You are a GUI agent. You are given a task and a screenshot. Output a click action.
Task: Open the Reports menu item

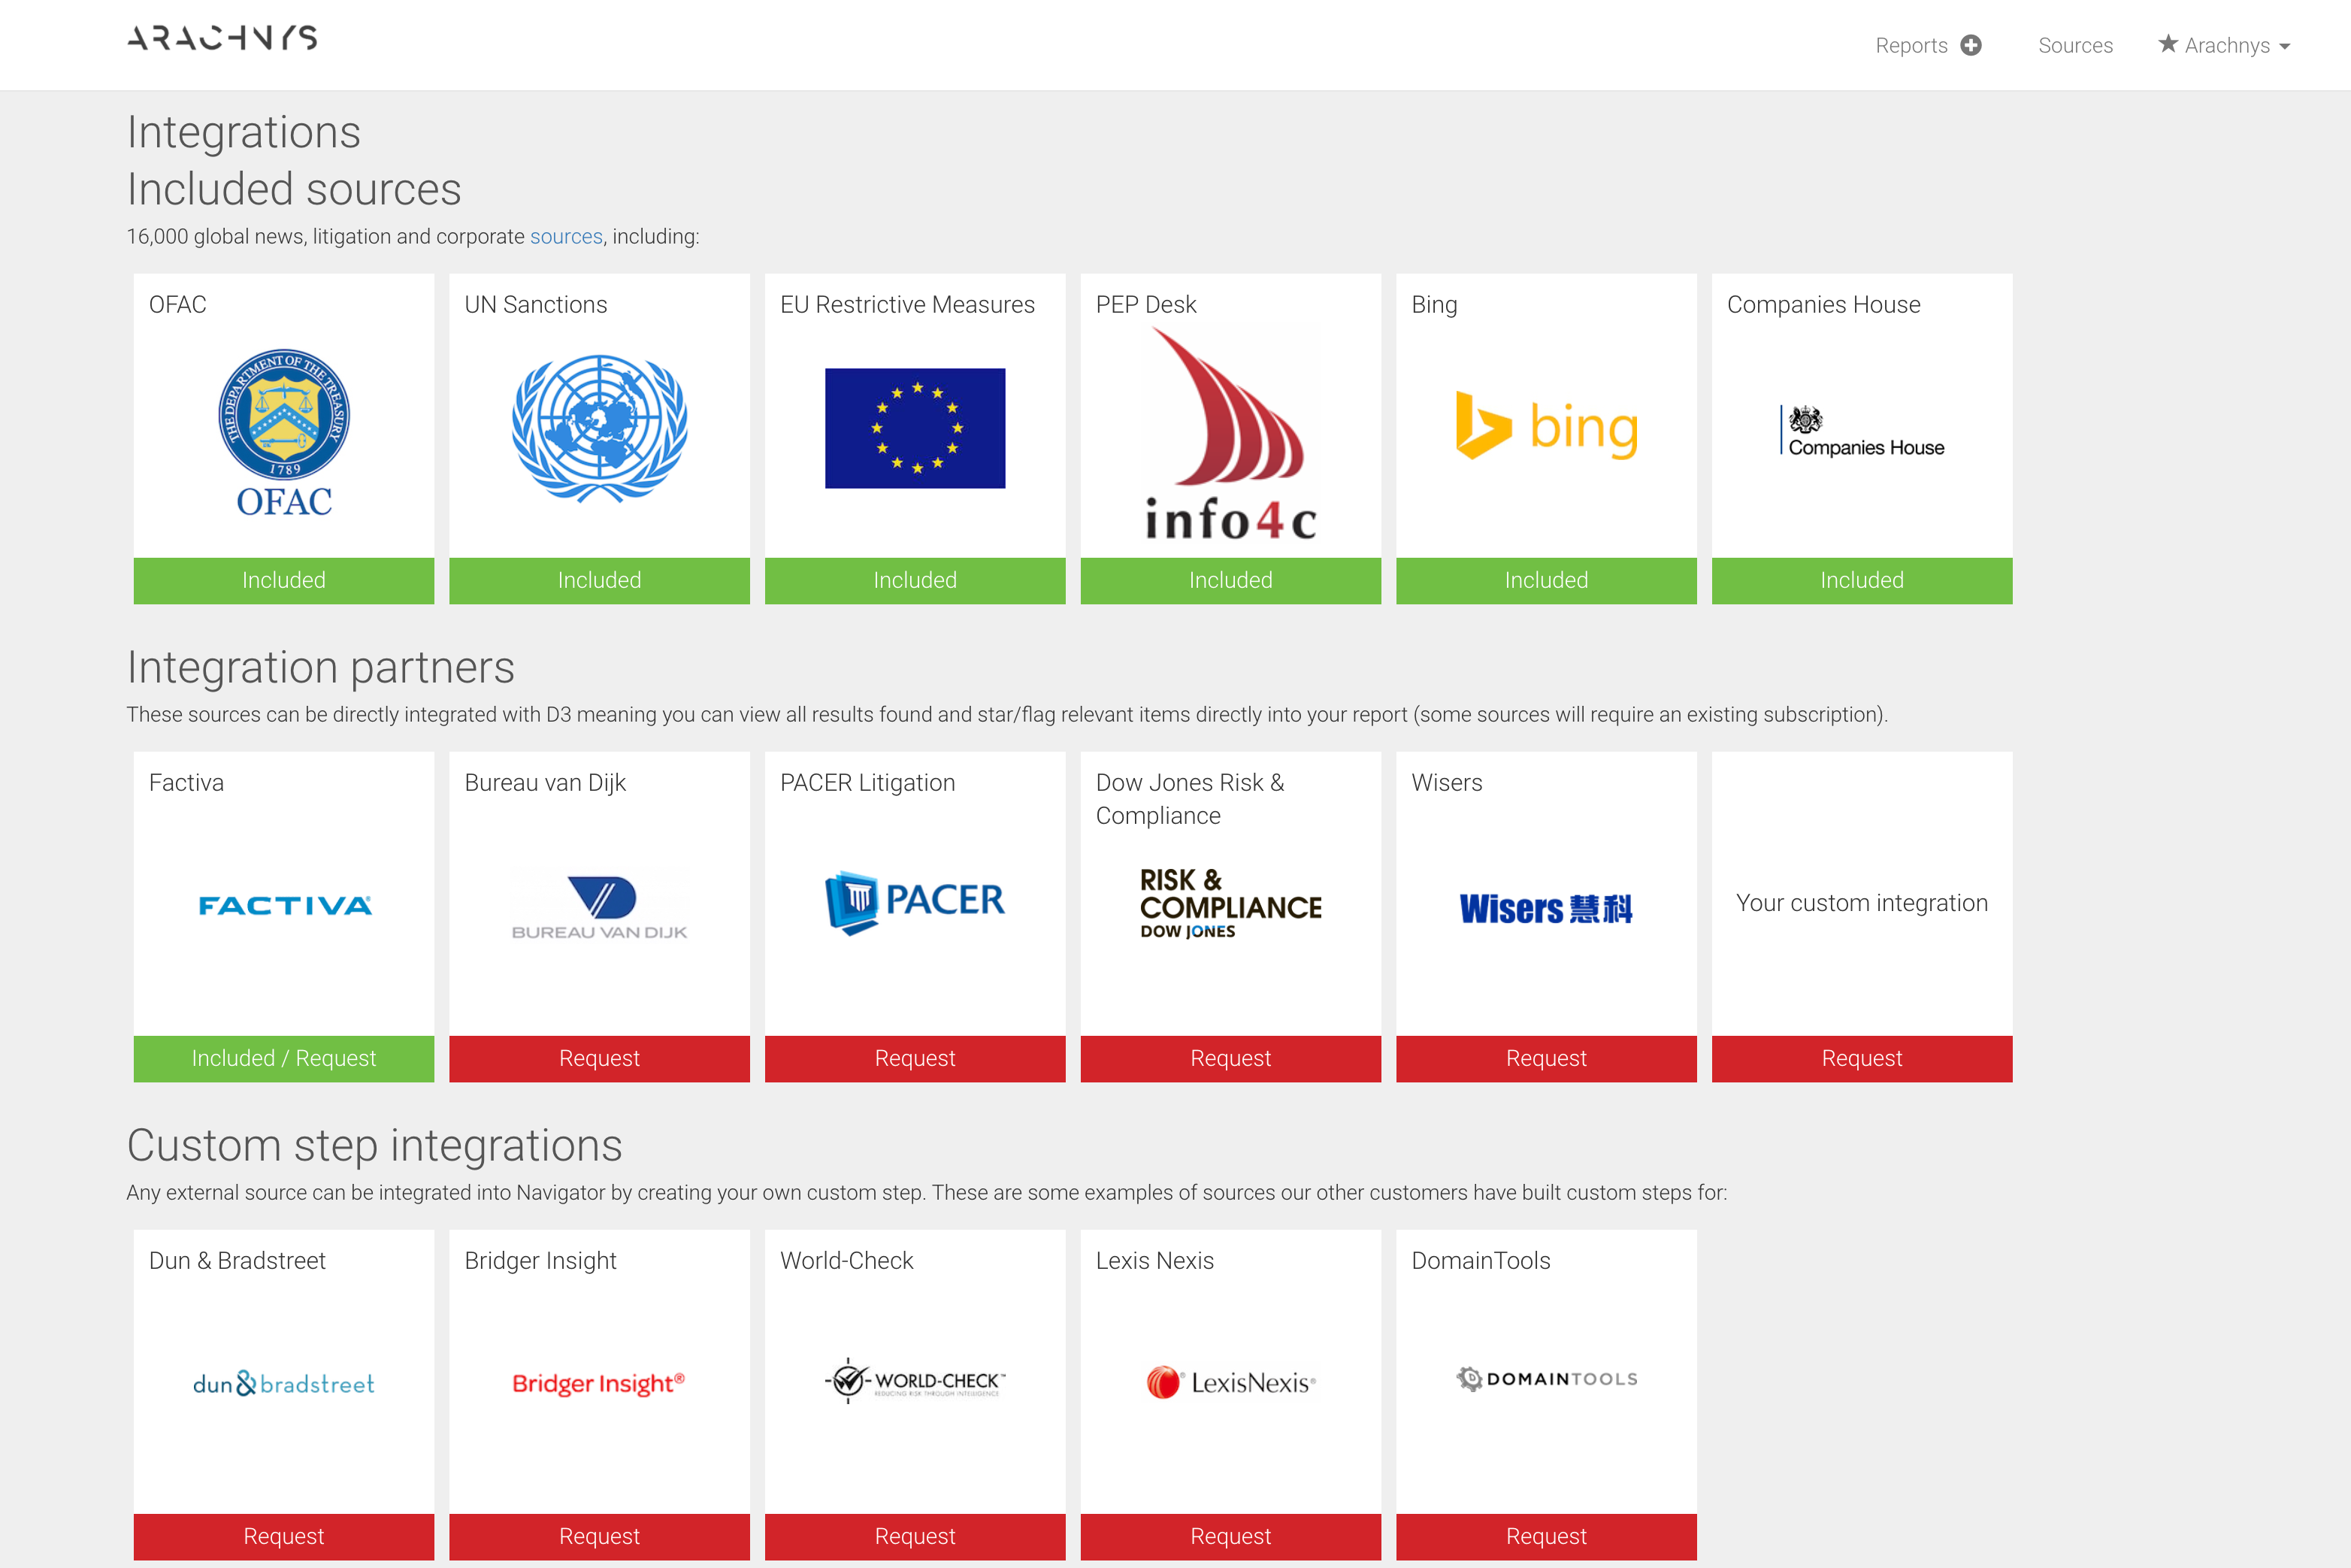[1910, 45]
